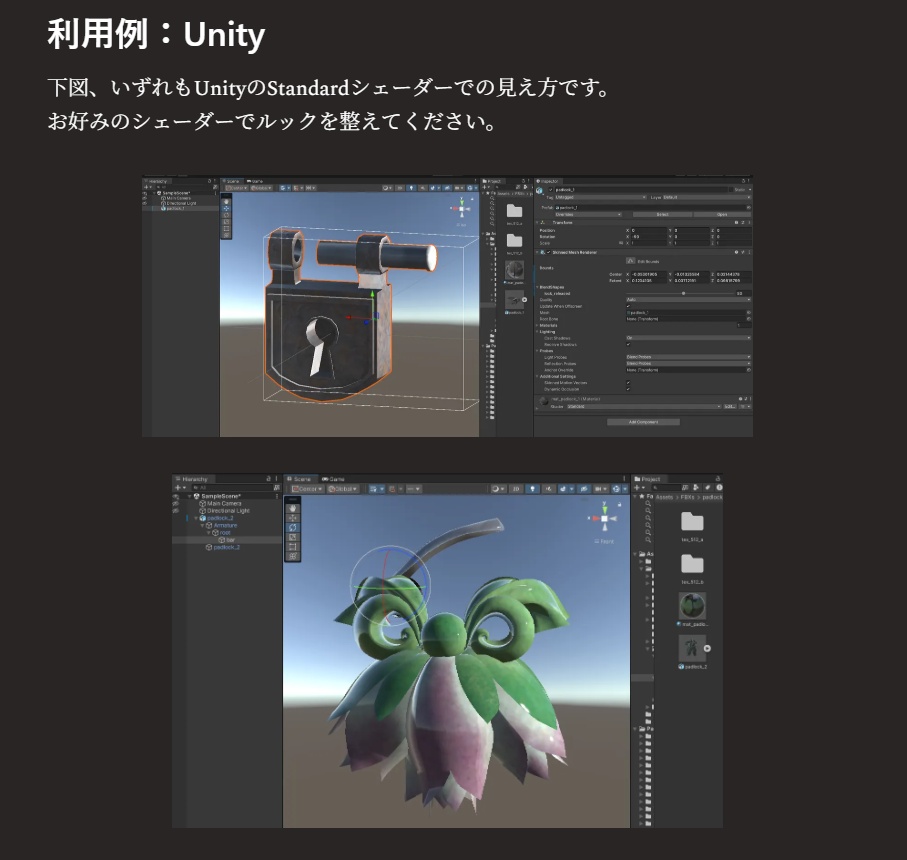The width and height of the screenshot is (907, 860).
Task: Open Skinned Mesh Renderer help icon
Action: [x=736, y=252]
